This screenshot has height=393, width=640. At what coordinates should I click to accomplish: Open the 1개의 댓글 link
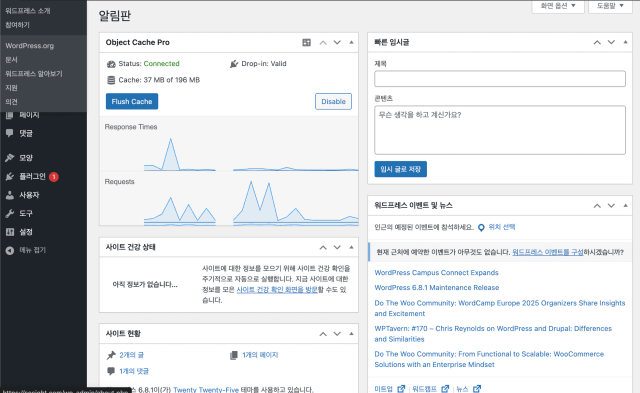coord(134,371)
